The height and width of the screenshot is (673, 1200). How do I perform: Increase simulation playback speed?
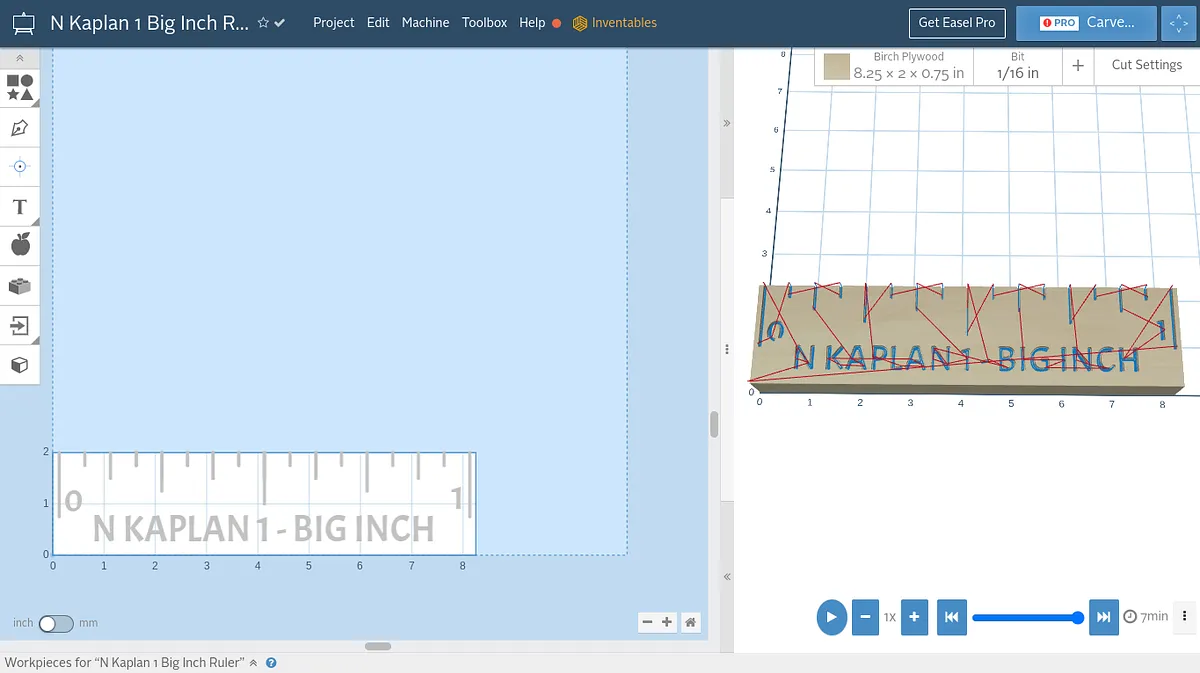(x=914, y=617)
